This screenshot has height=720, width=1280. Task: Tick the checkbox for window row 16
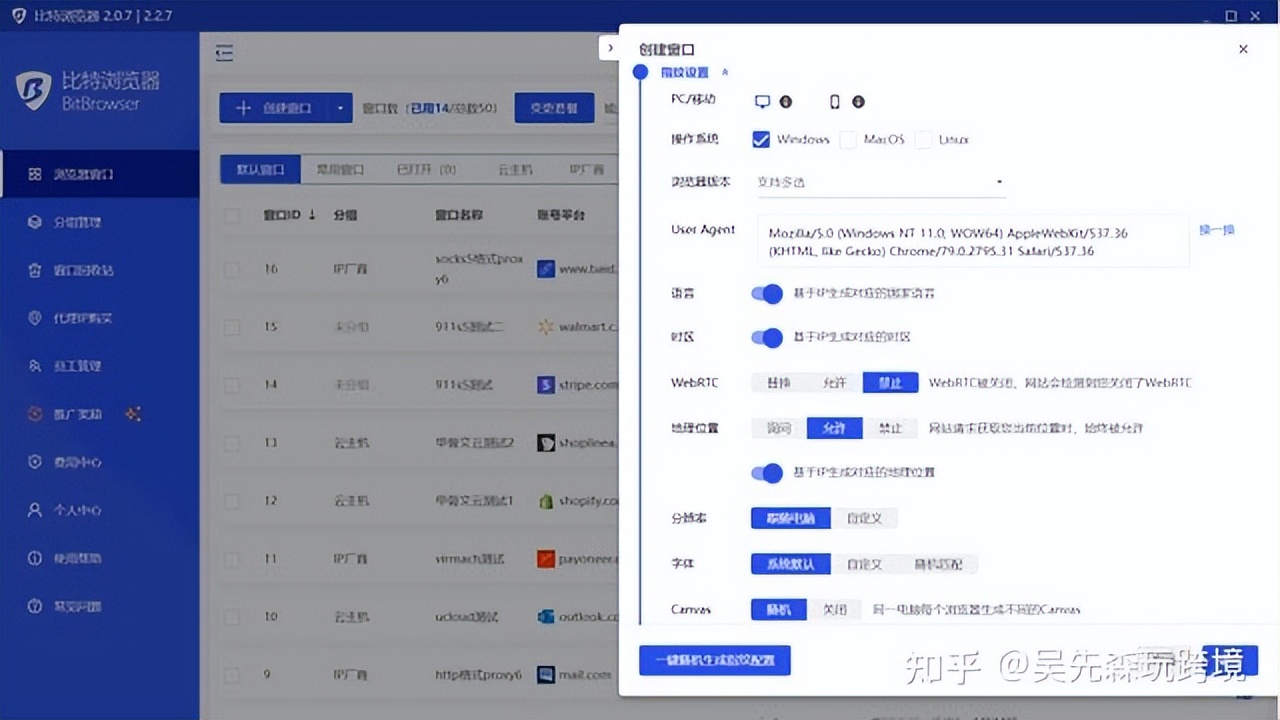coord(232,269)
